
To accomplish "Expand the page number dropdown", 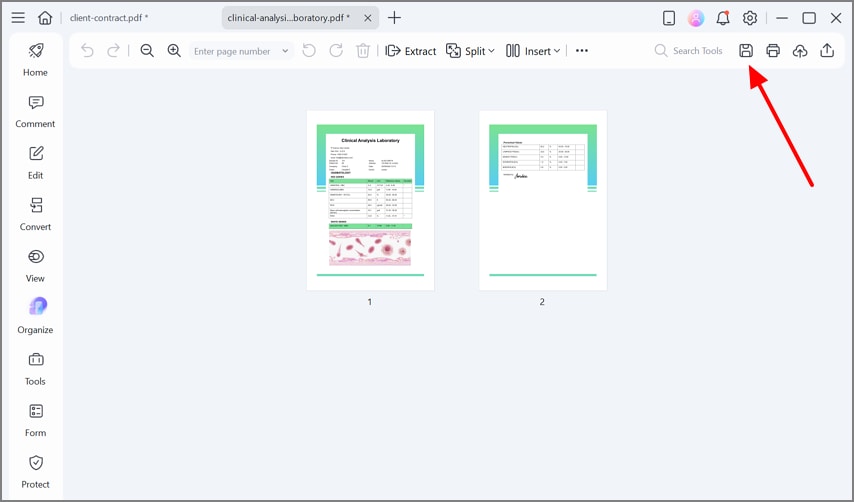I will pyautogui.click(x=285, y=51).
